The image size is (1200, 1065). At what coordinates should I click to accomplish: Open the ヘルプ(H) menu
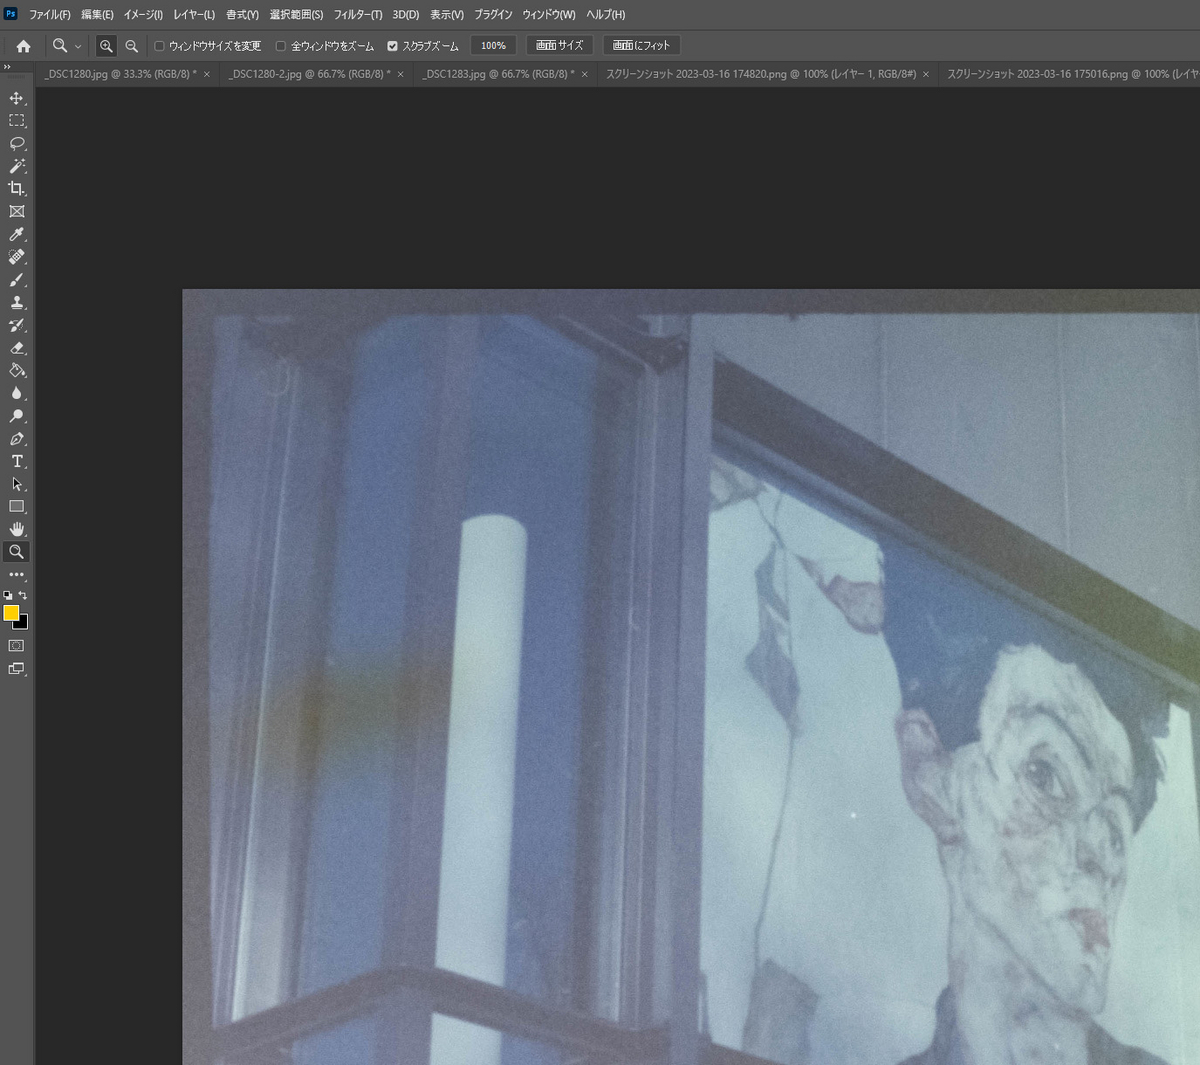(x=606, y=15)
